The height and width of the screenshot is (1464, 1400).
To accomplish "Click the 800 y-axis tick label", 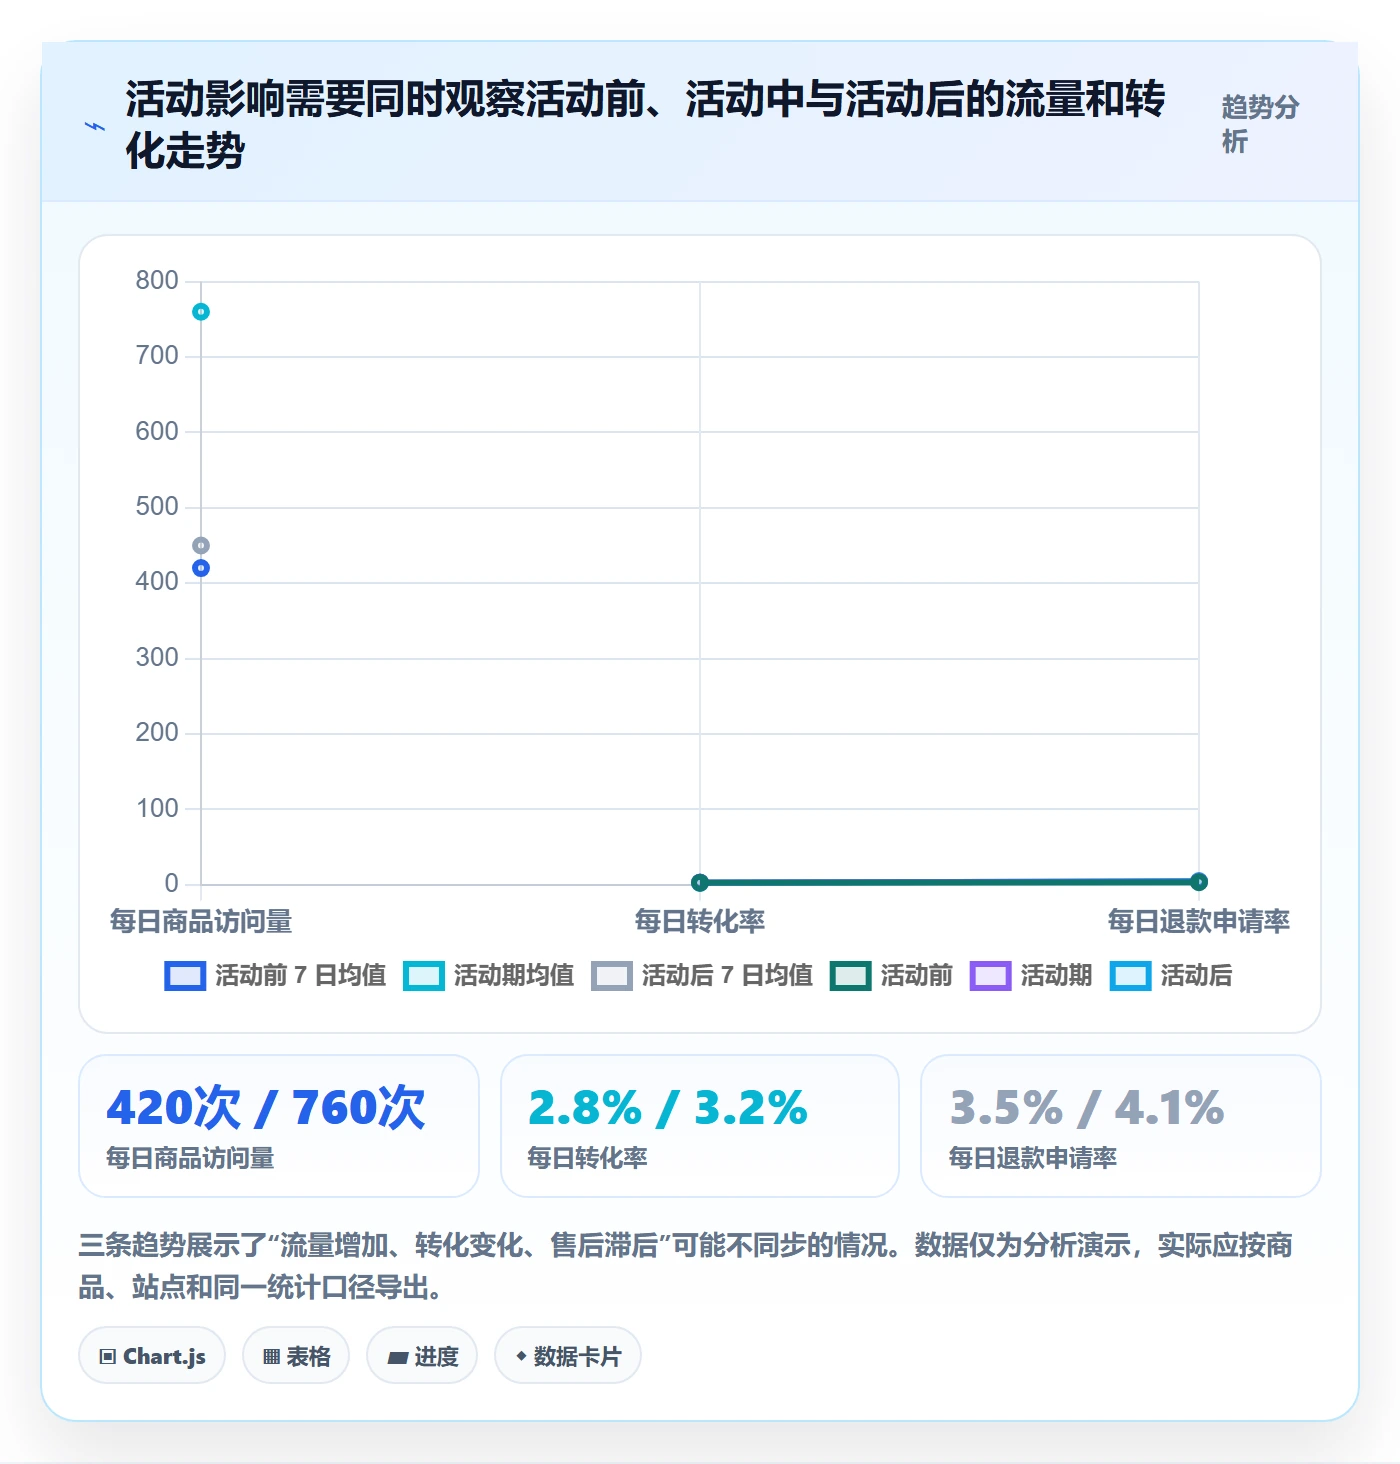I will click(x=157, y=280).
